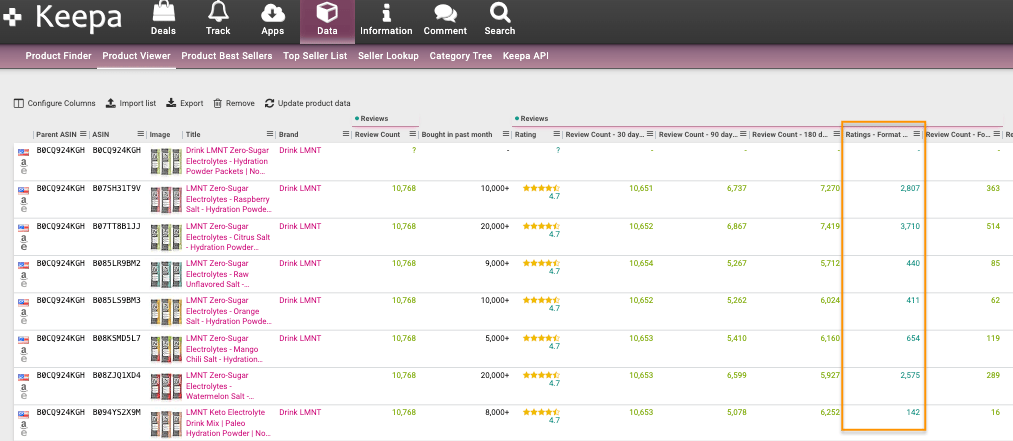Click the Amazon icon in row B07TT8B1JJ

click(24, 236)
